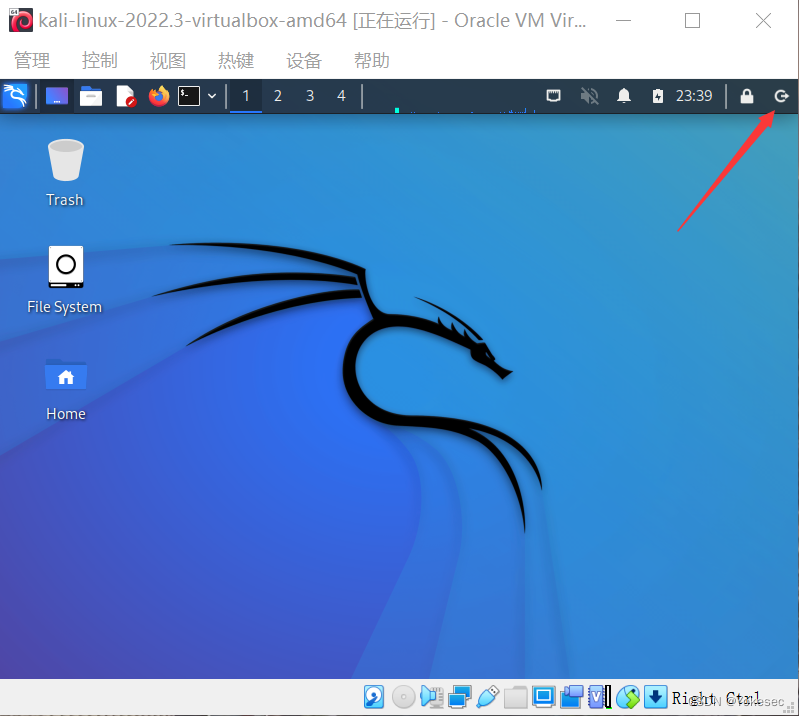Viewport: 799px width, 716px height.
Task: Launch Firefox from the panel
Action: coord(159,96)
